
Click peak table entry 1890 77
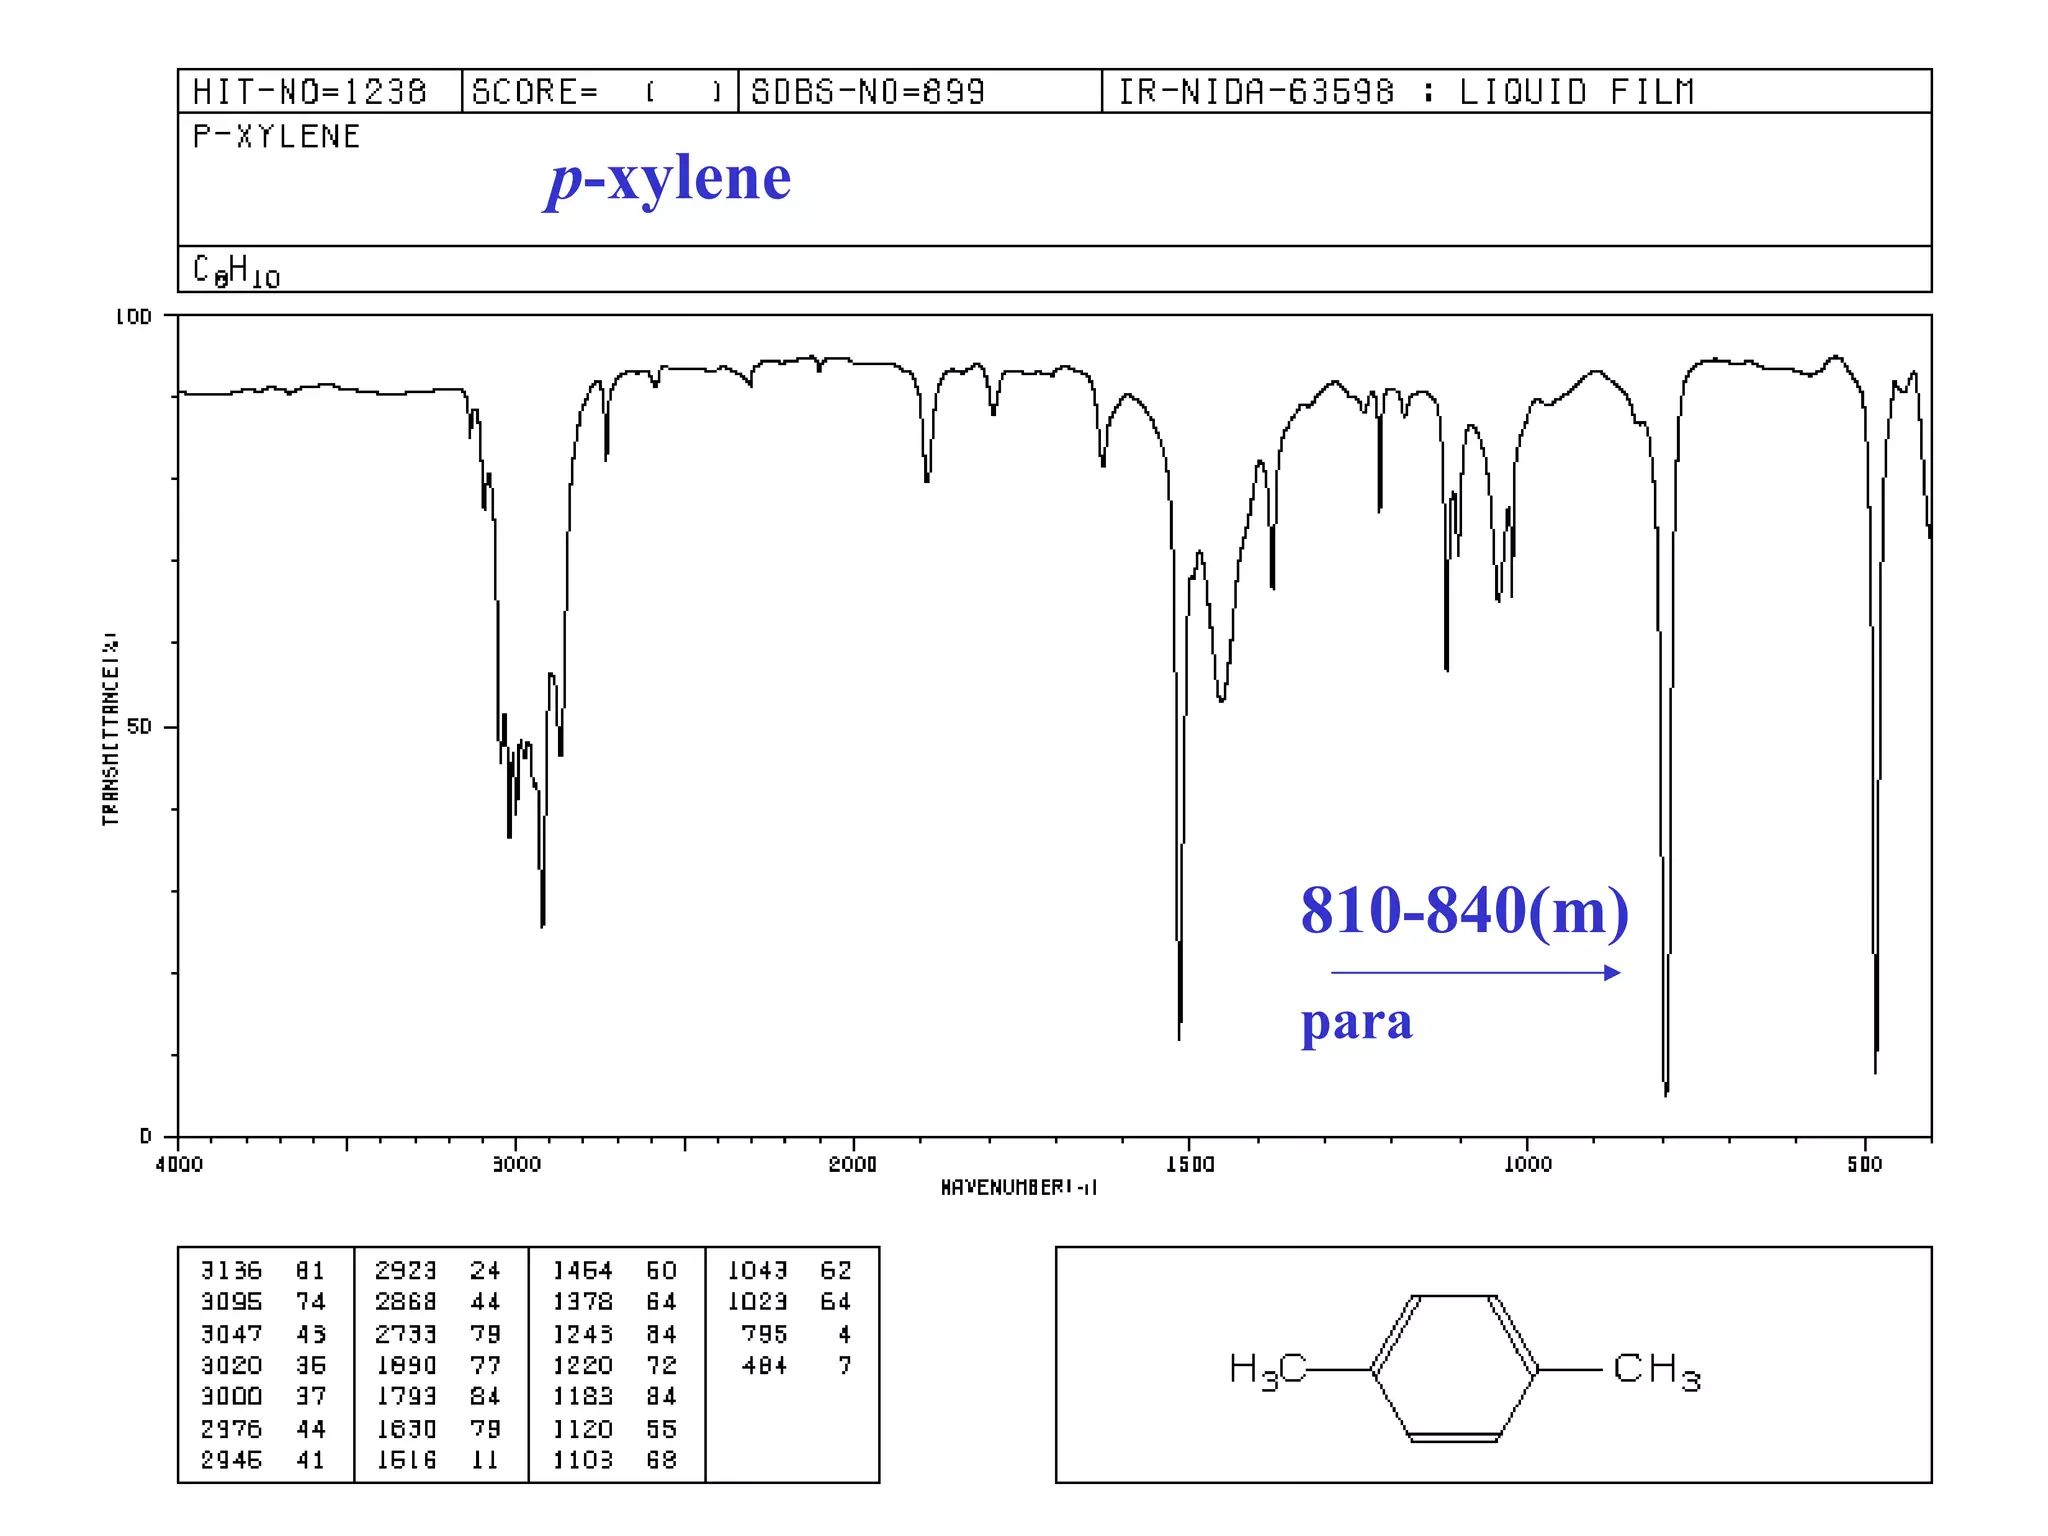coord(438,1365)
